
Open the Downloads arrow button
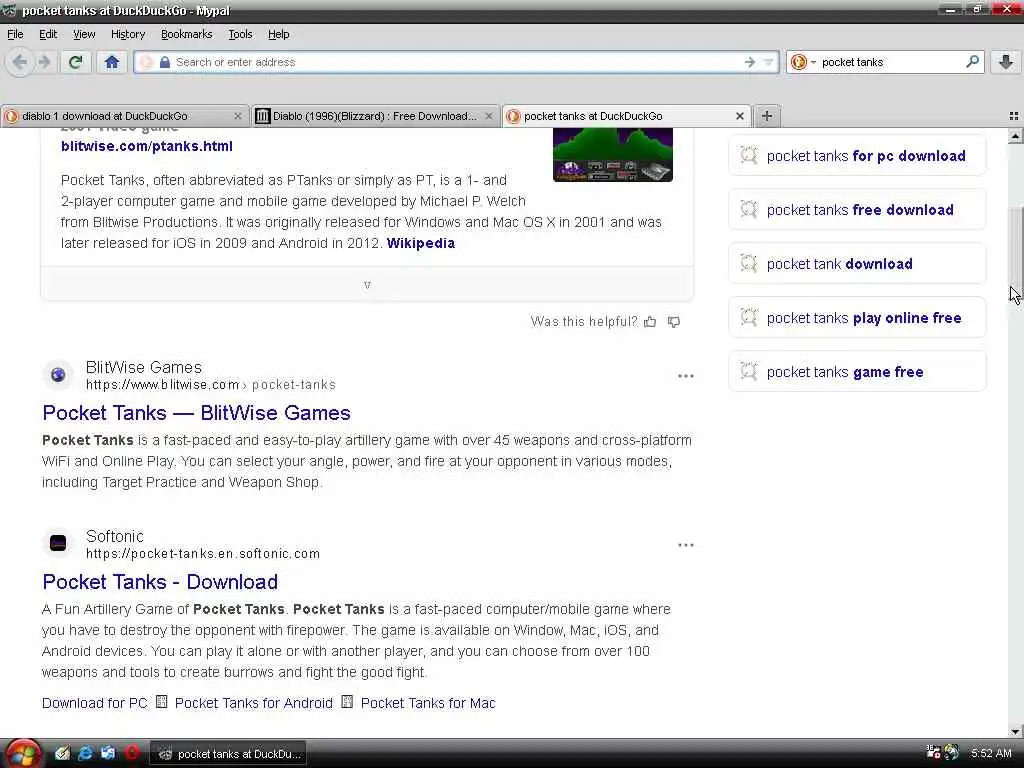(1006, 62)
